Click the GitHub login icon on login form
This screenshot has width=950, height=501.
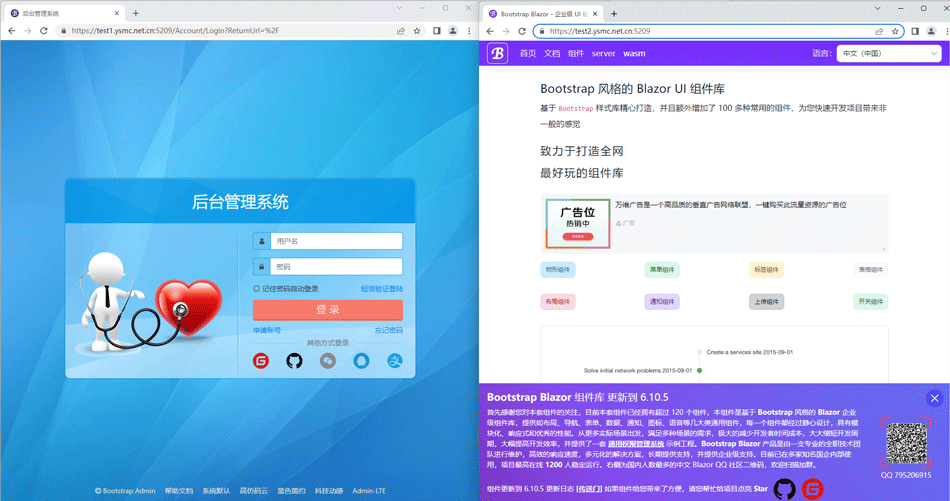click(x=294, y=361)
